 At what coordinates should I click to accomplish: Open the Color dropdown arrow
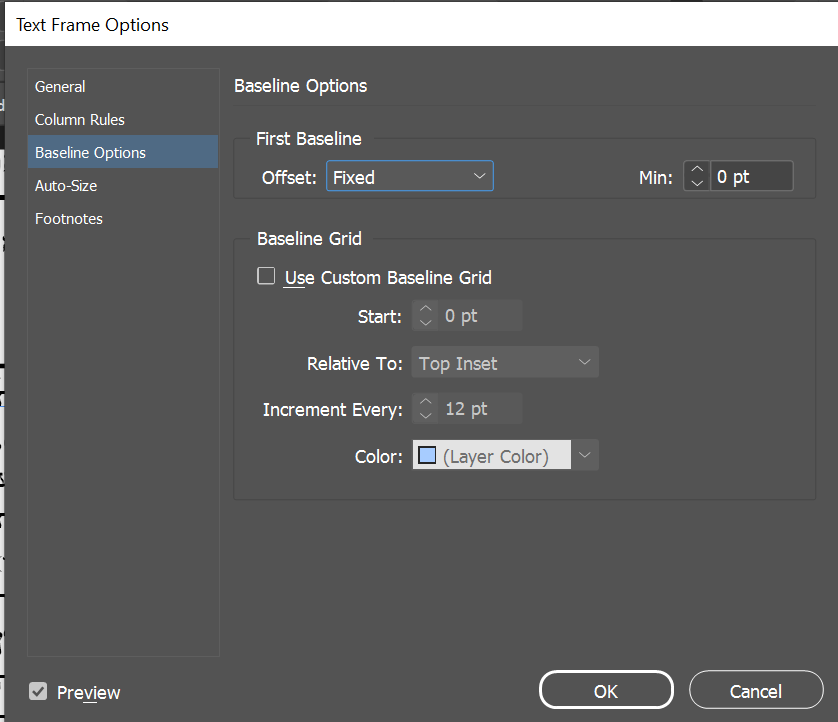pos(585,456)
